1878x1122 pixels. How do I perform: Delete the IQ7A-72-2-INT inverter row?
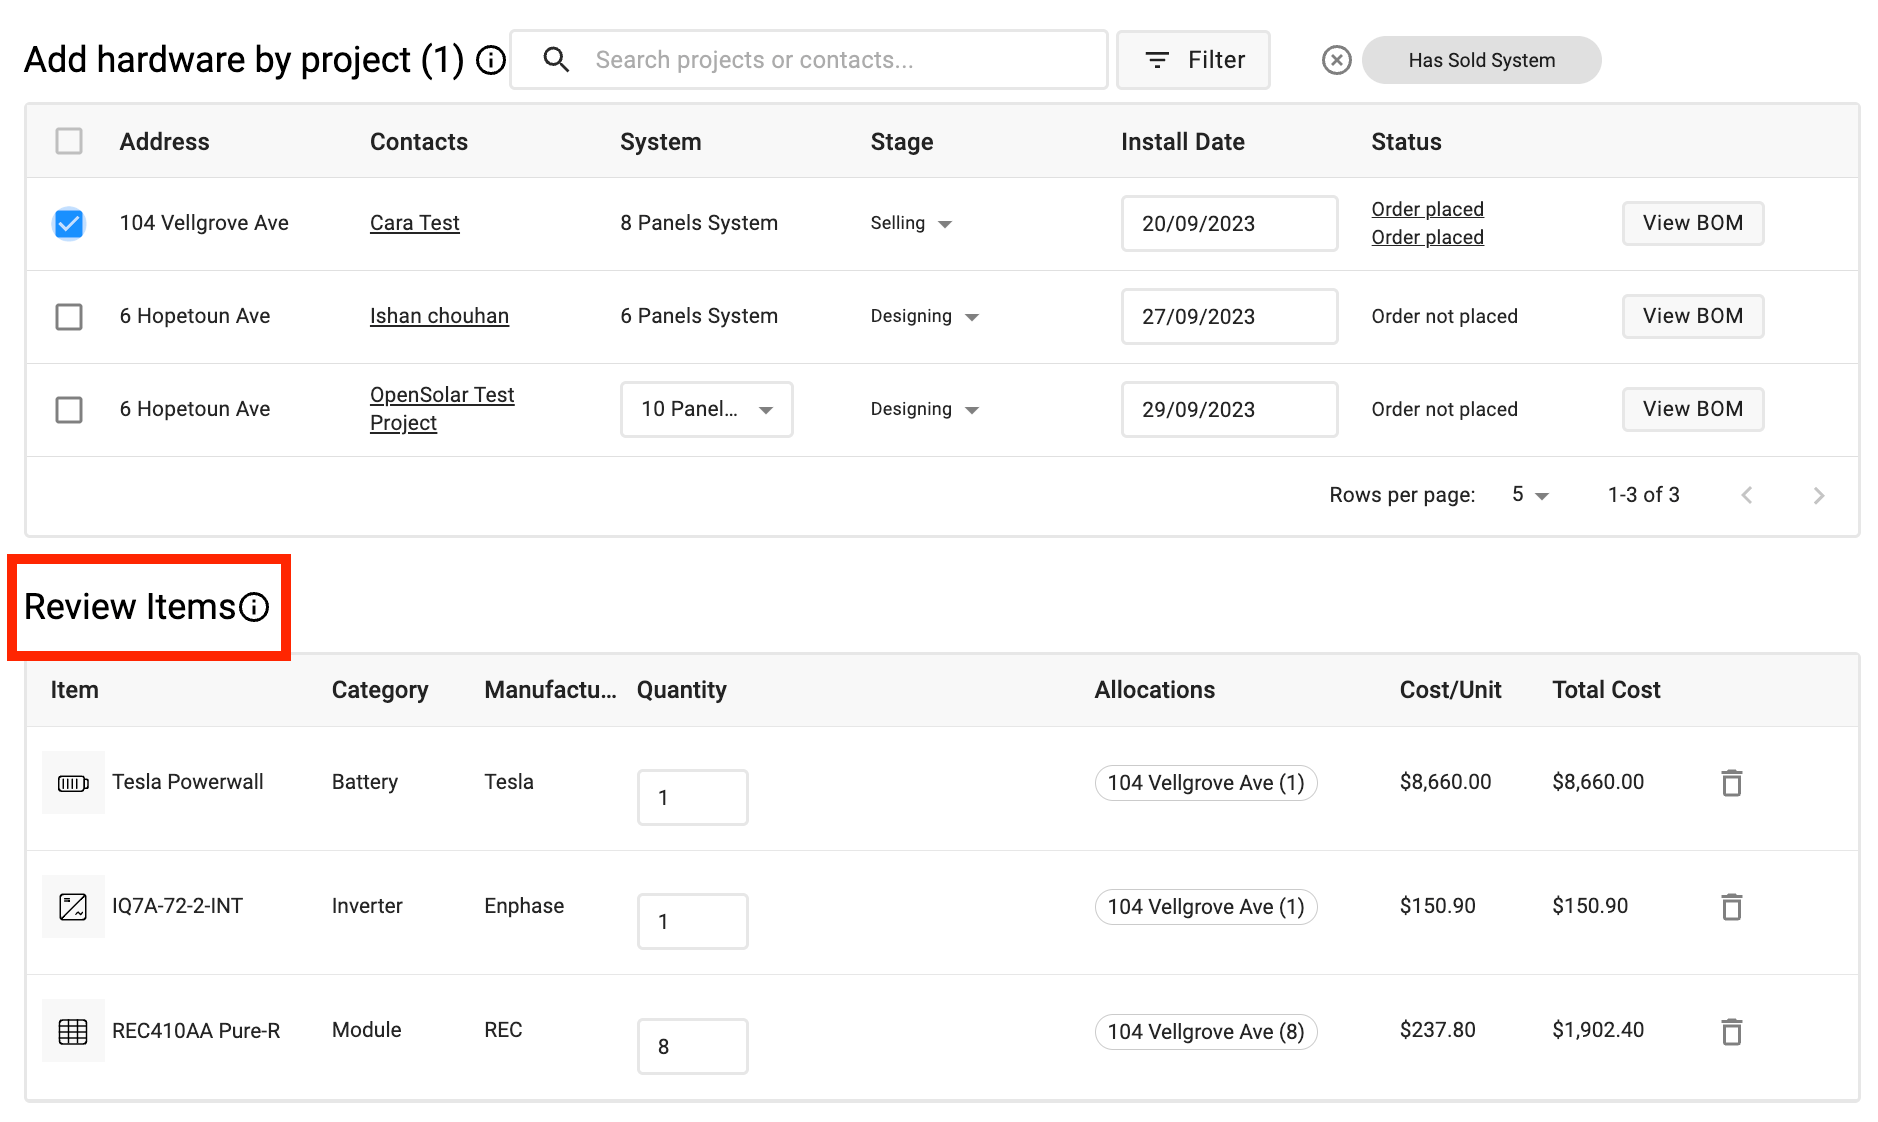coord(1731,907)
